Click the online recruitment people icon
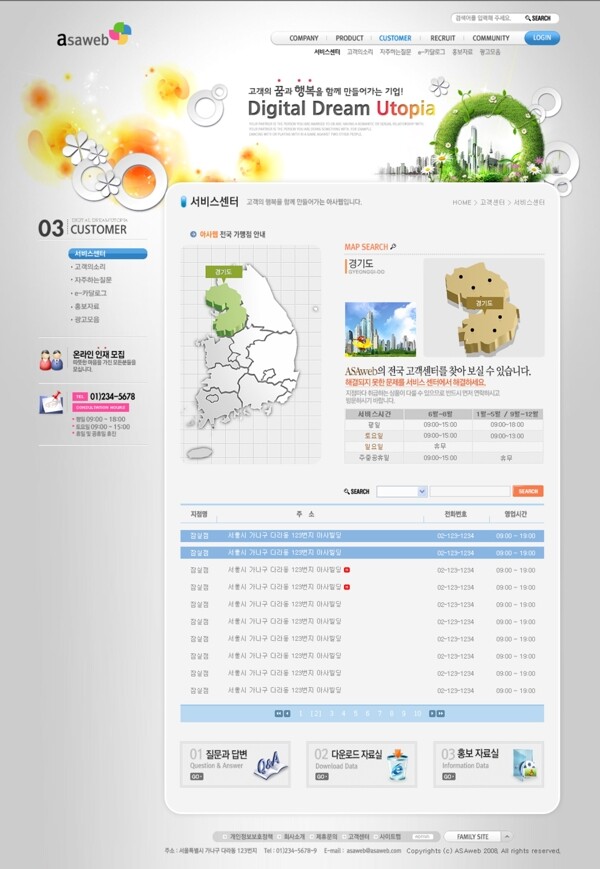 pyautogui.click(x=51, y=360)
